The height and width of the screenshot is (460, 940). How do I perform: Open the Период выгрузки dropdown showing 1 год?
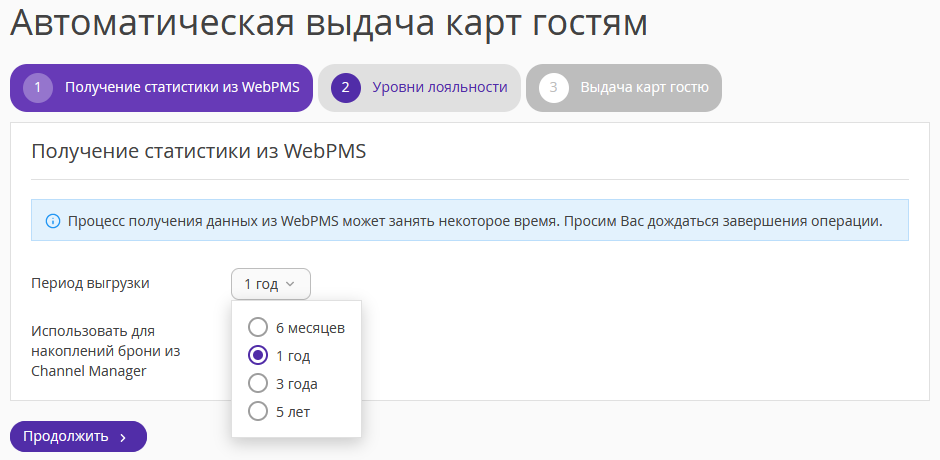point(270,284)
